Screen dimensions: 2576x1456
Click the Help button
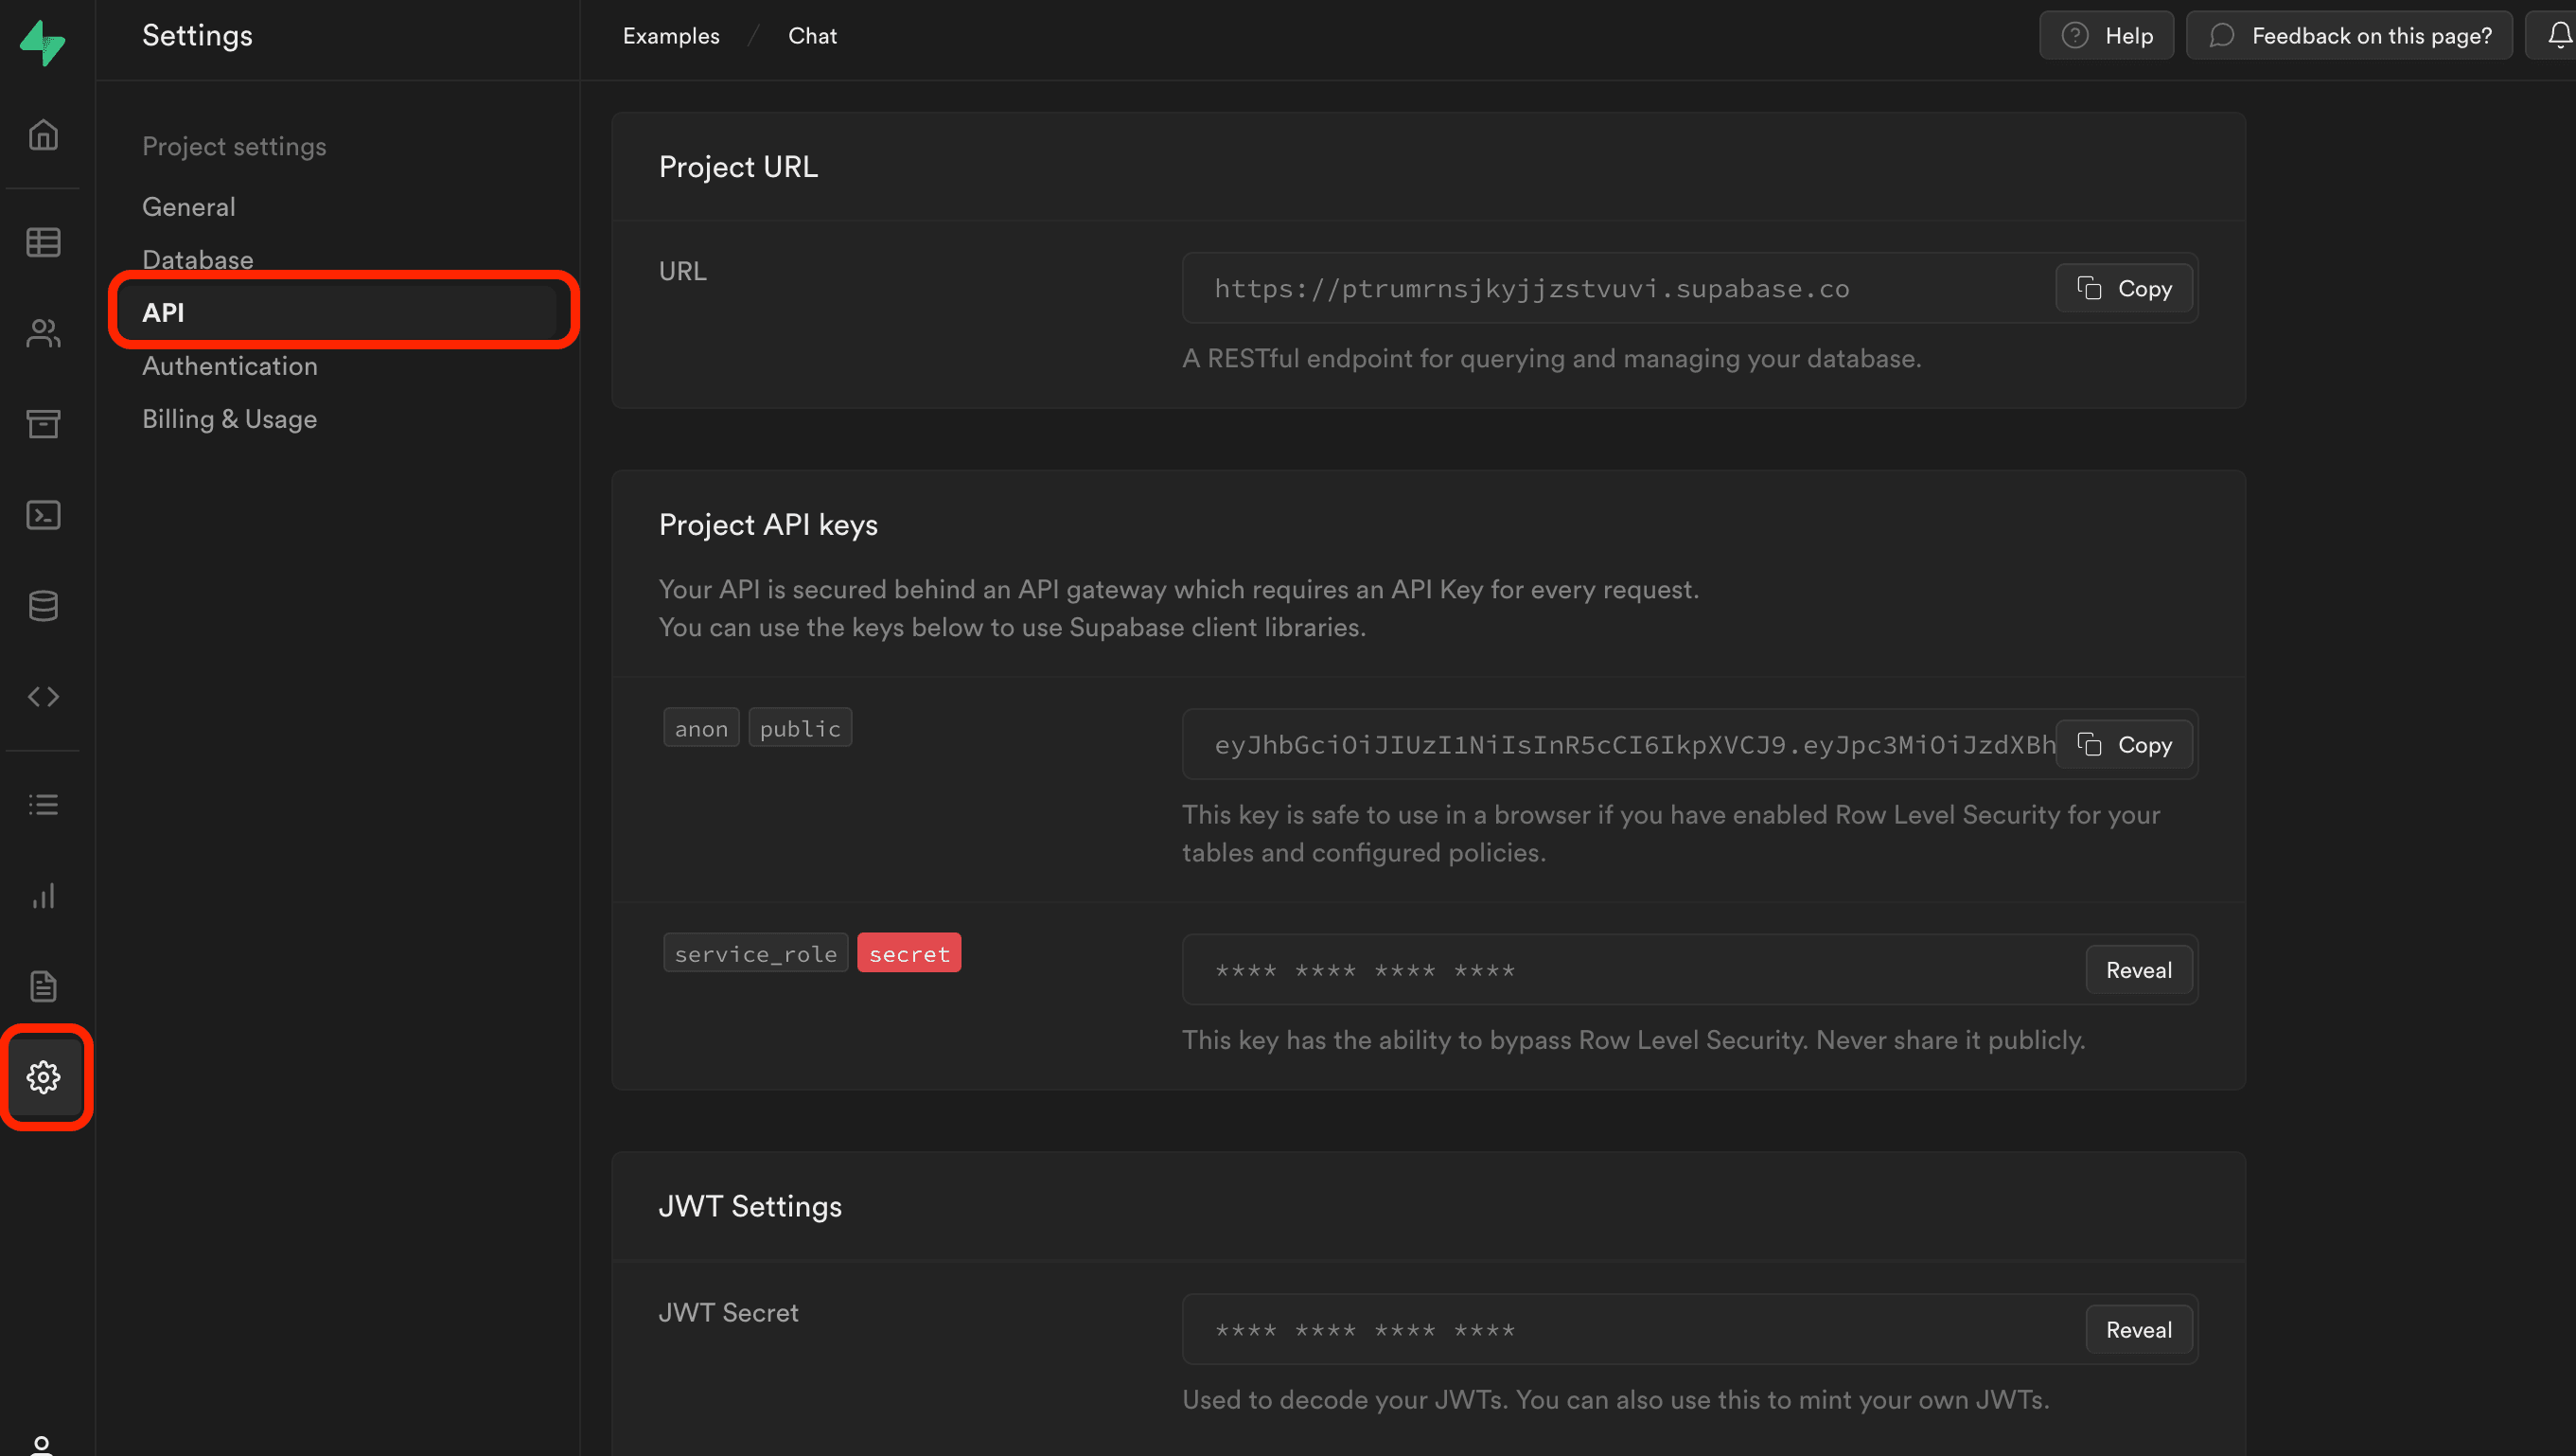coord(2106,36)
